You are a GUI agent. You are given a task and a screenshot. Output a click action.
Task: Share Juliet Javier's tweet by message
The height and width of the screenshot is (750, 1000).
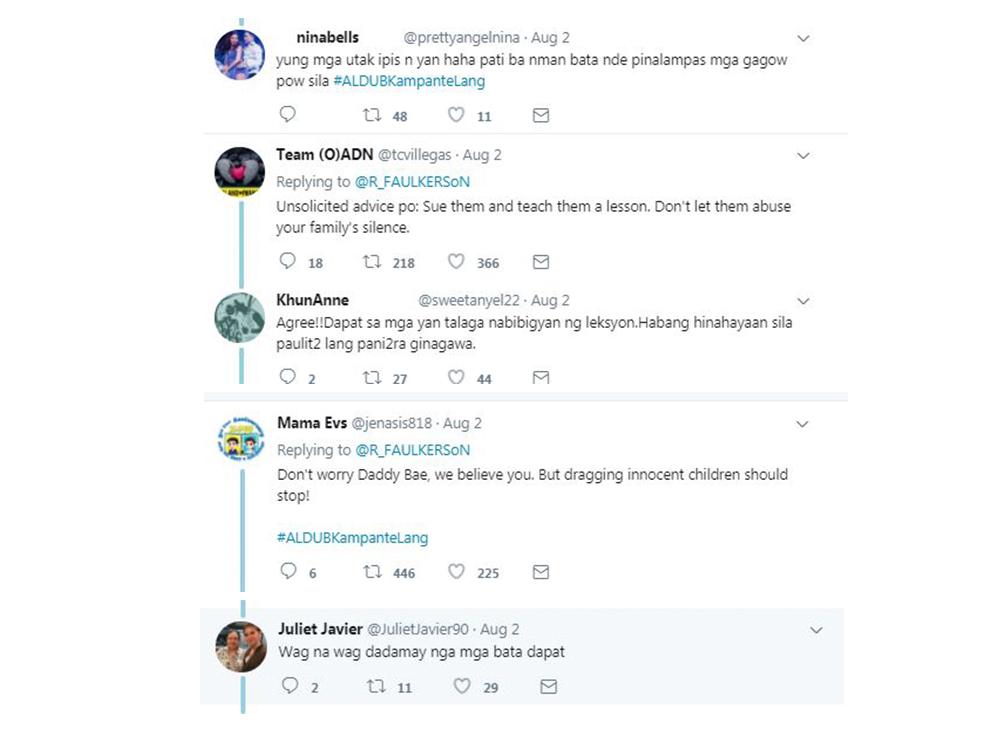click(548, 687)
